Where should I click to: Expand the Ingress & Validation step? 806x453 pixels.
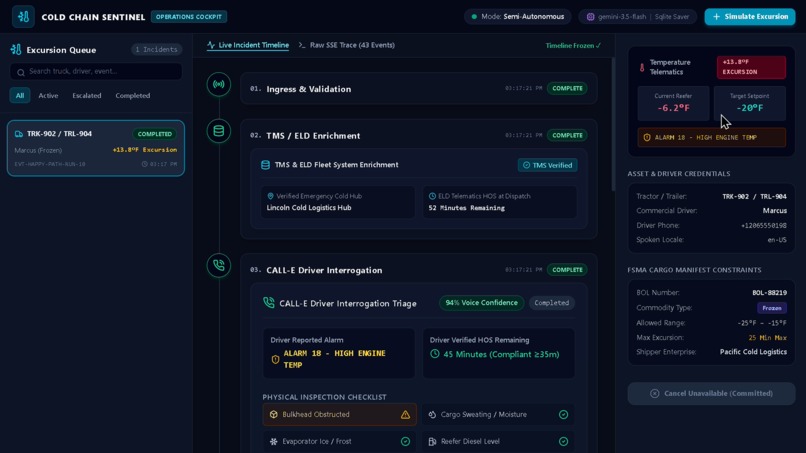point(419,88)
